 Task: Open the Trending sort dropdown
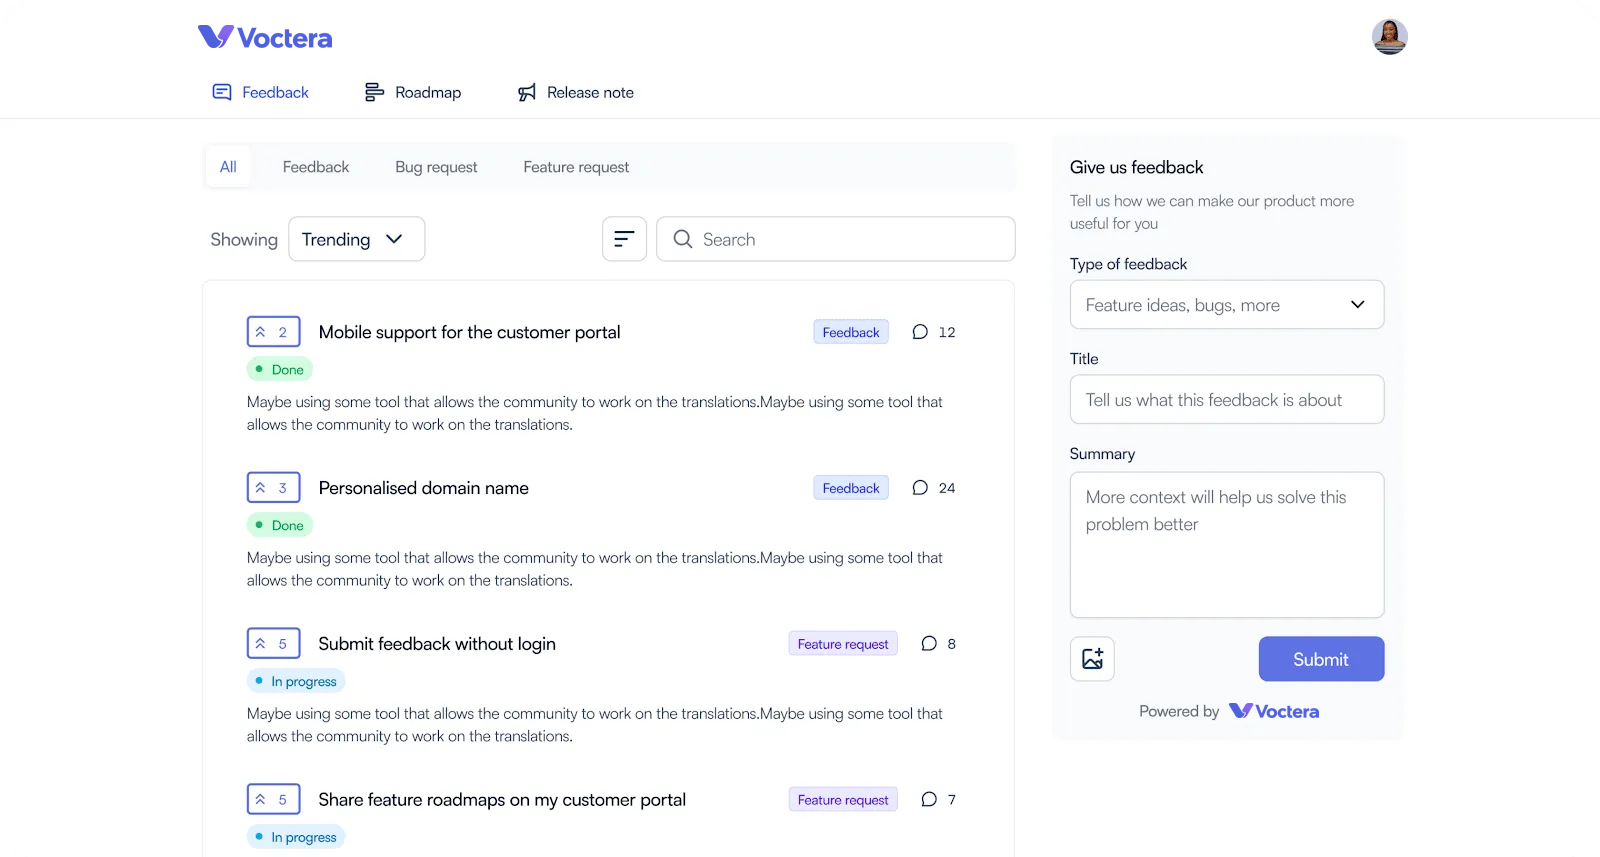coord(357,239)
